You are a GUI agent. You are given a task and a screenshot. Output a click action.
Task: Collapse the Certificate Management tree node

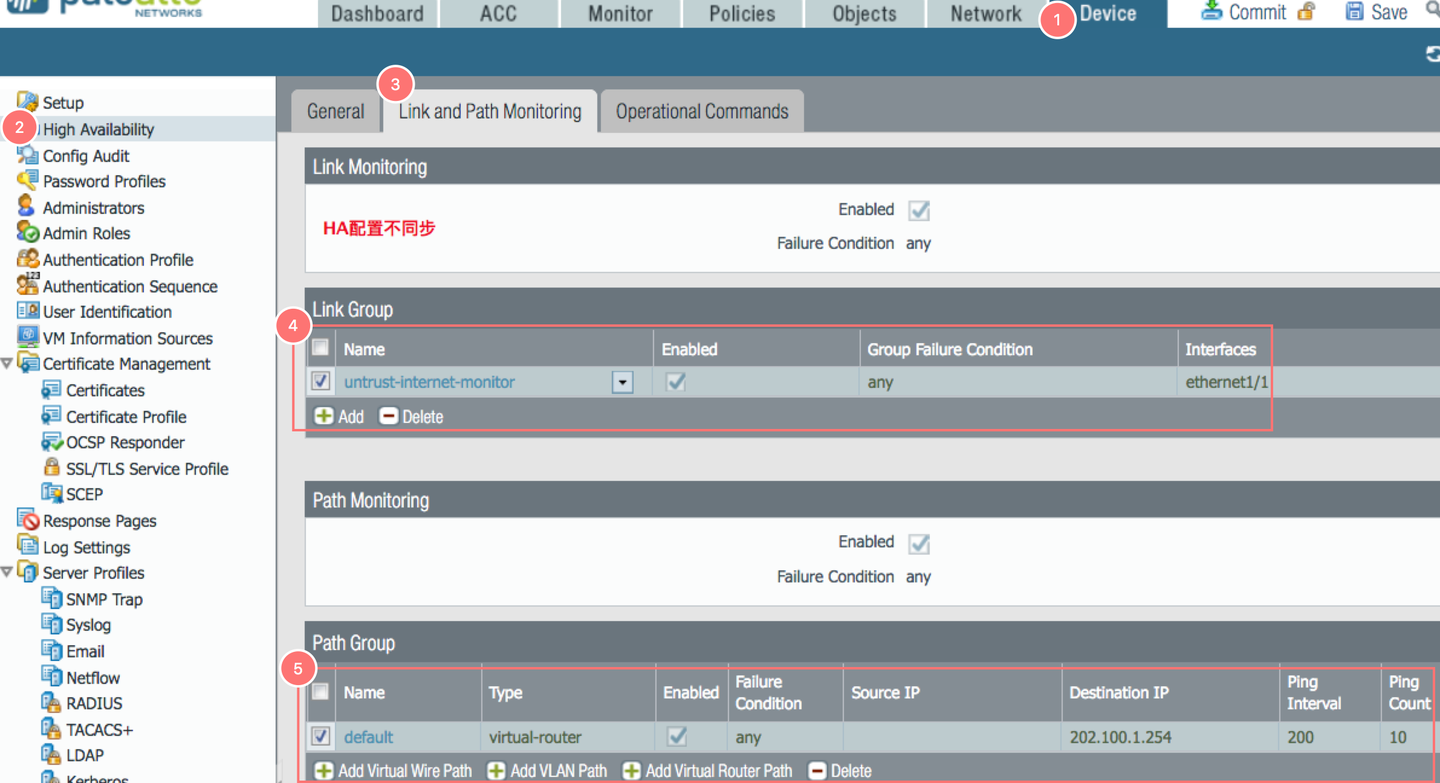coord(7,364)
